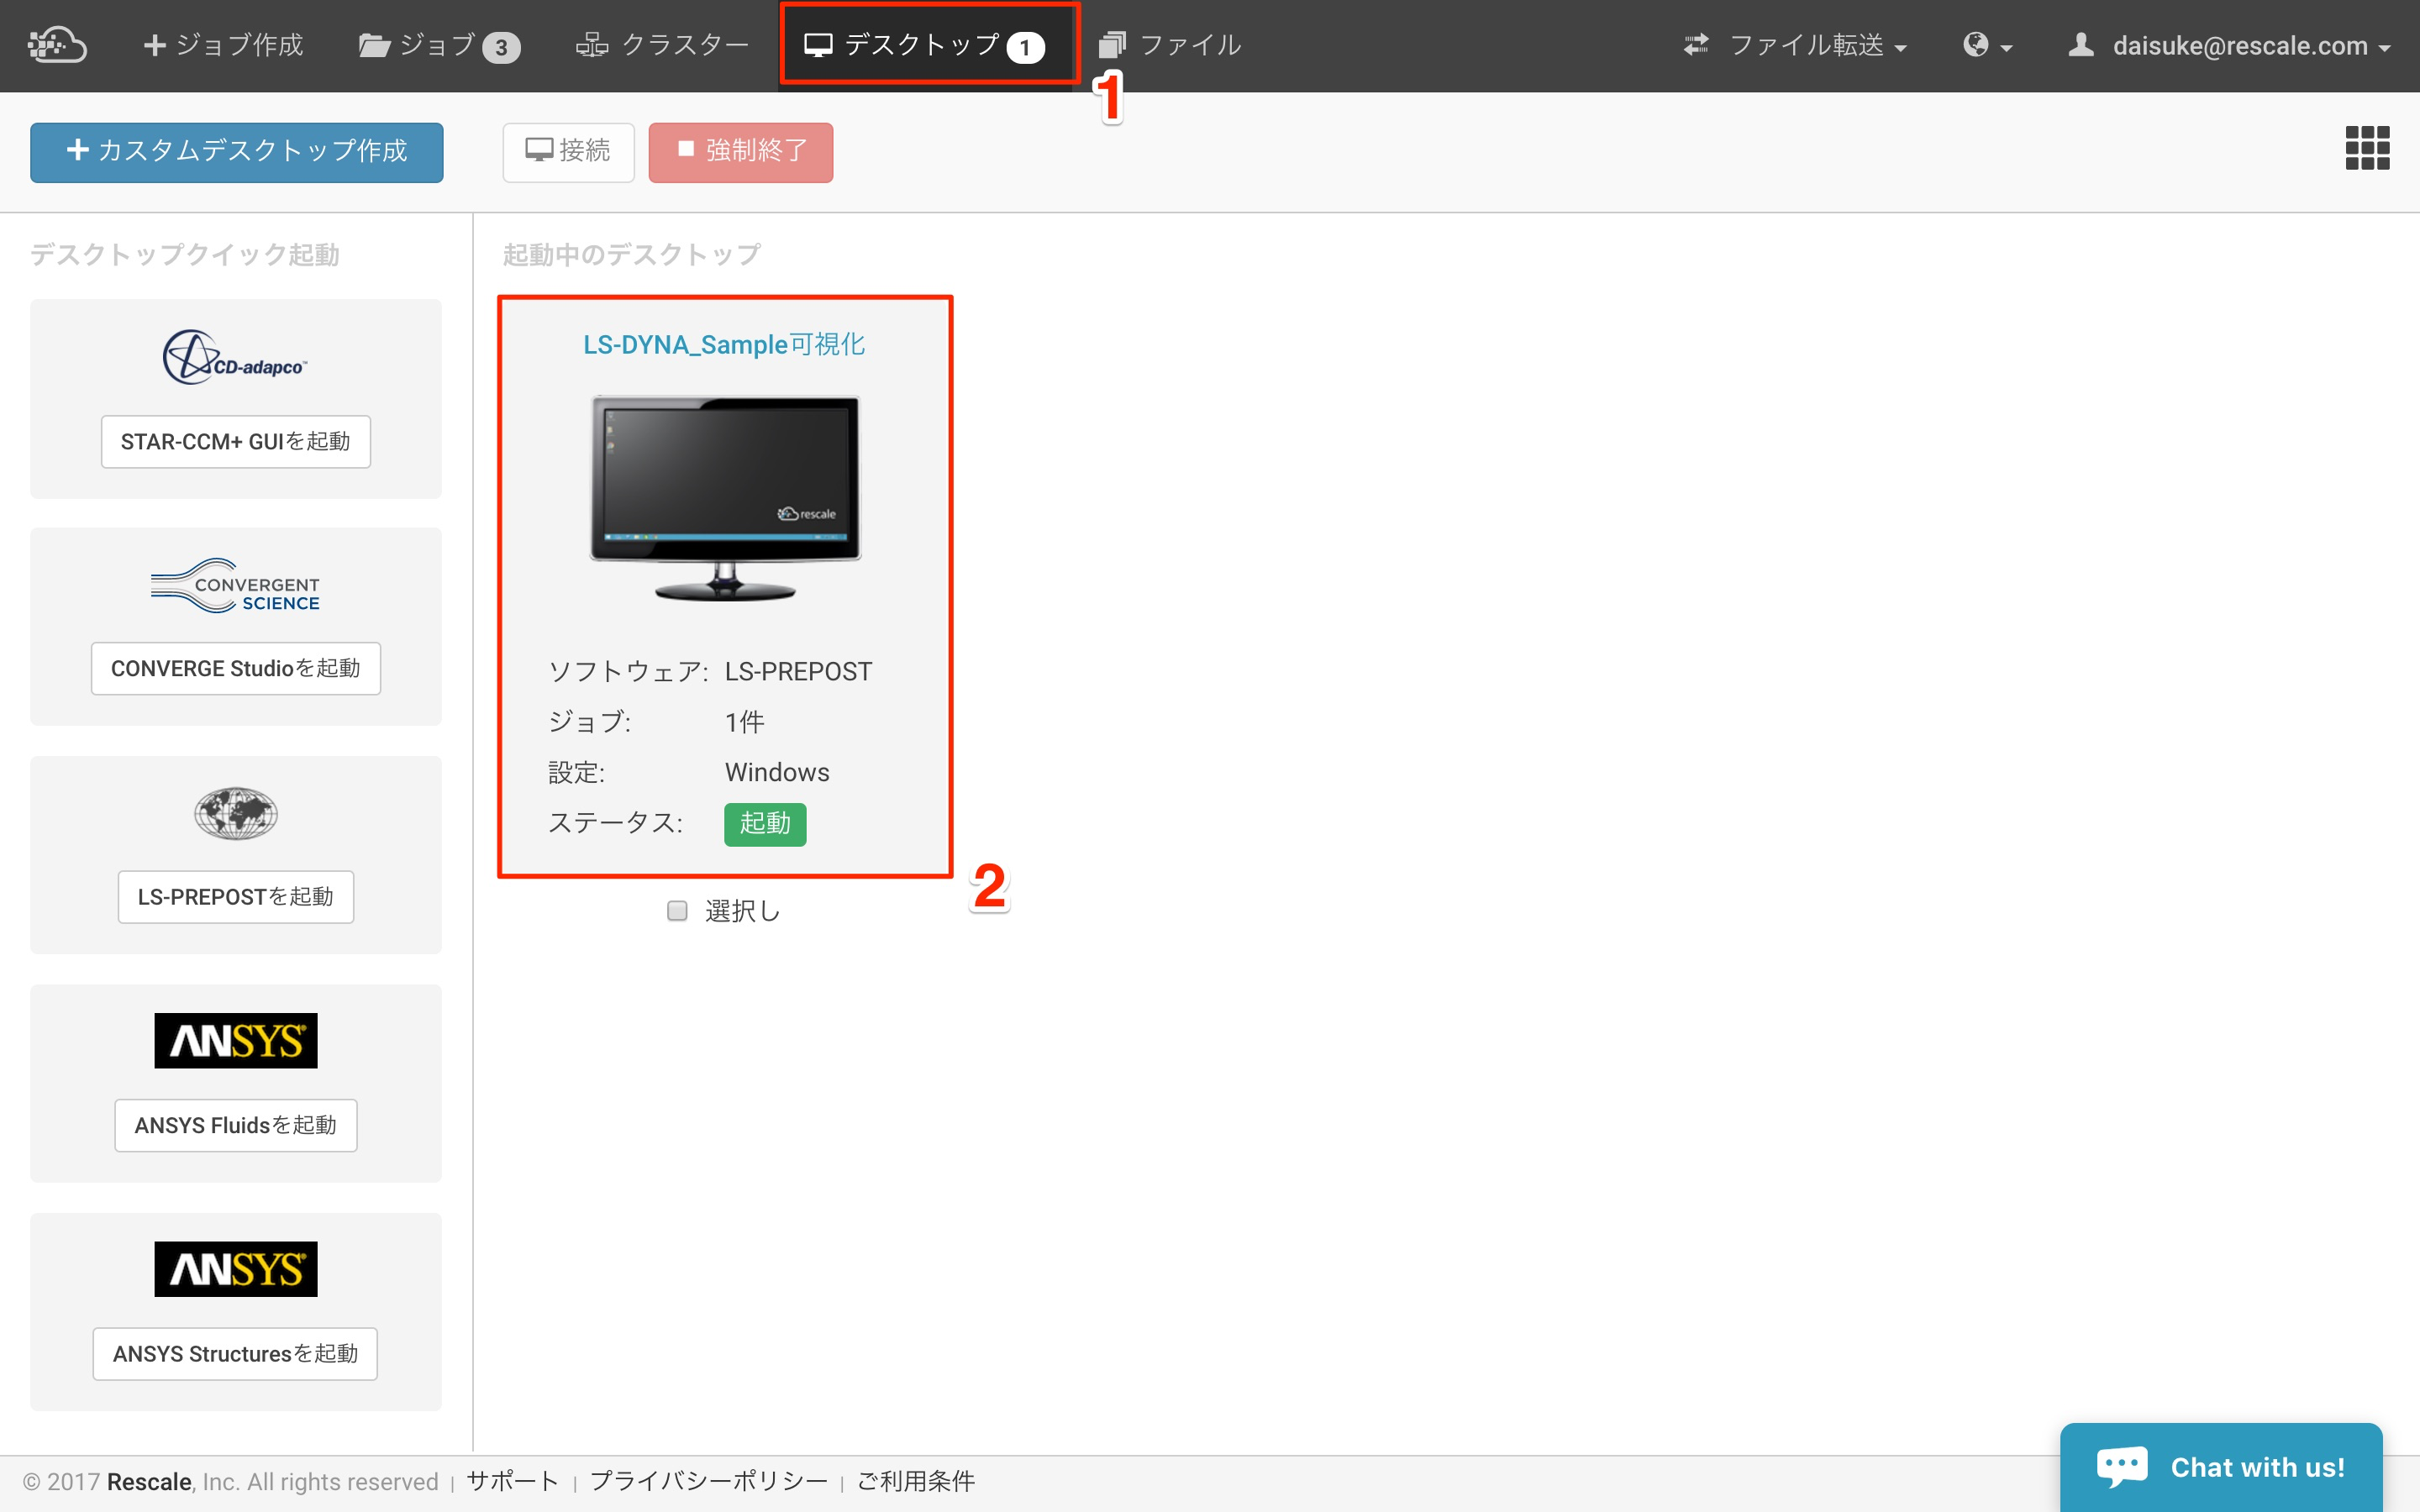Click the user profile person icon
Screen dimensions: 2420x1512
[x=2081, y=44]
